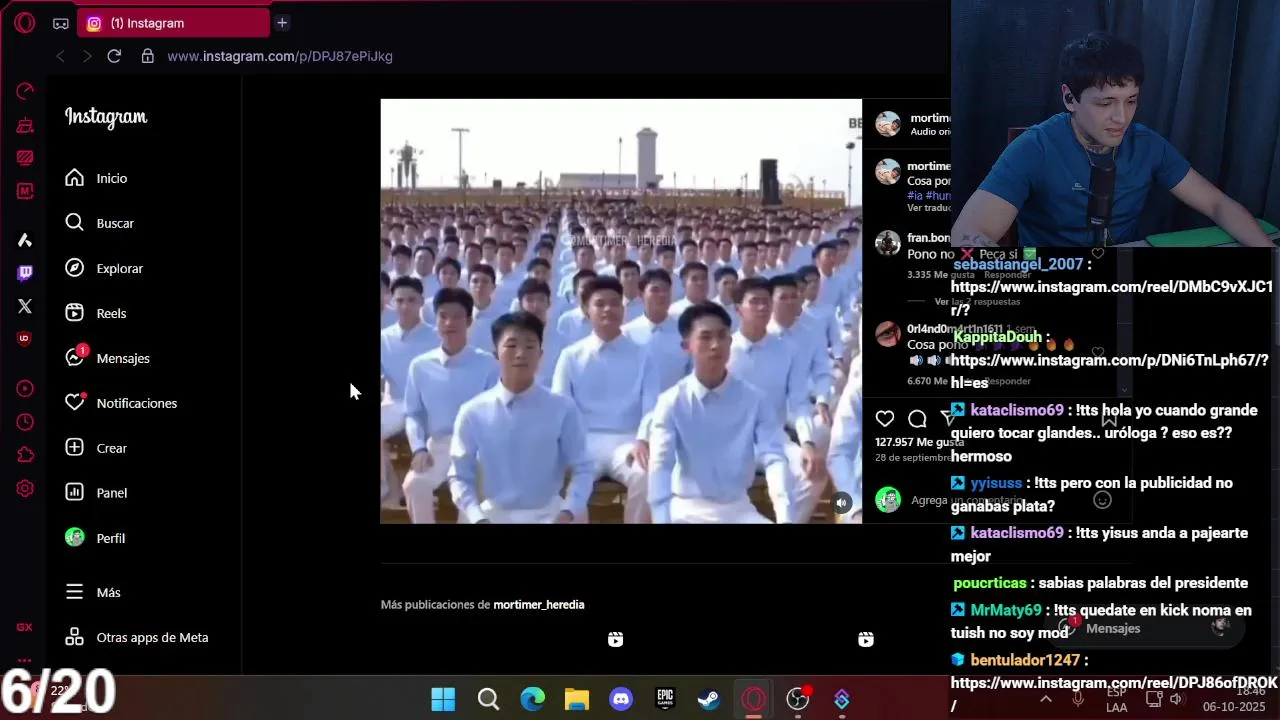Viewport: 1280px width, 720px height.
Task: Open the first reel thumbnail icon below
Action: 615,639
